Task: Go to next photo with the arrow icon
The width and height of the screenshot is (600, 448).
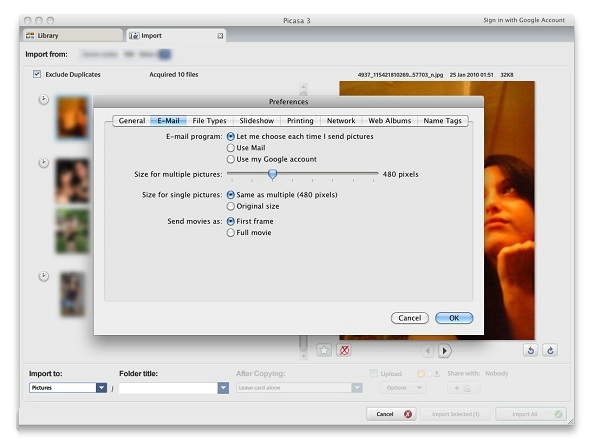Action: [x=445, y=351]
